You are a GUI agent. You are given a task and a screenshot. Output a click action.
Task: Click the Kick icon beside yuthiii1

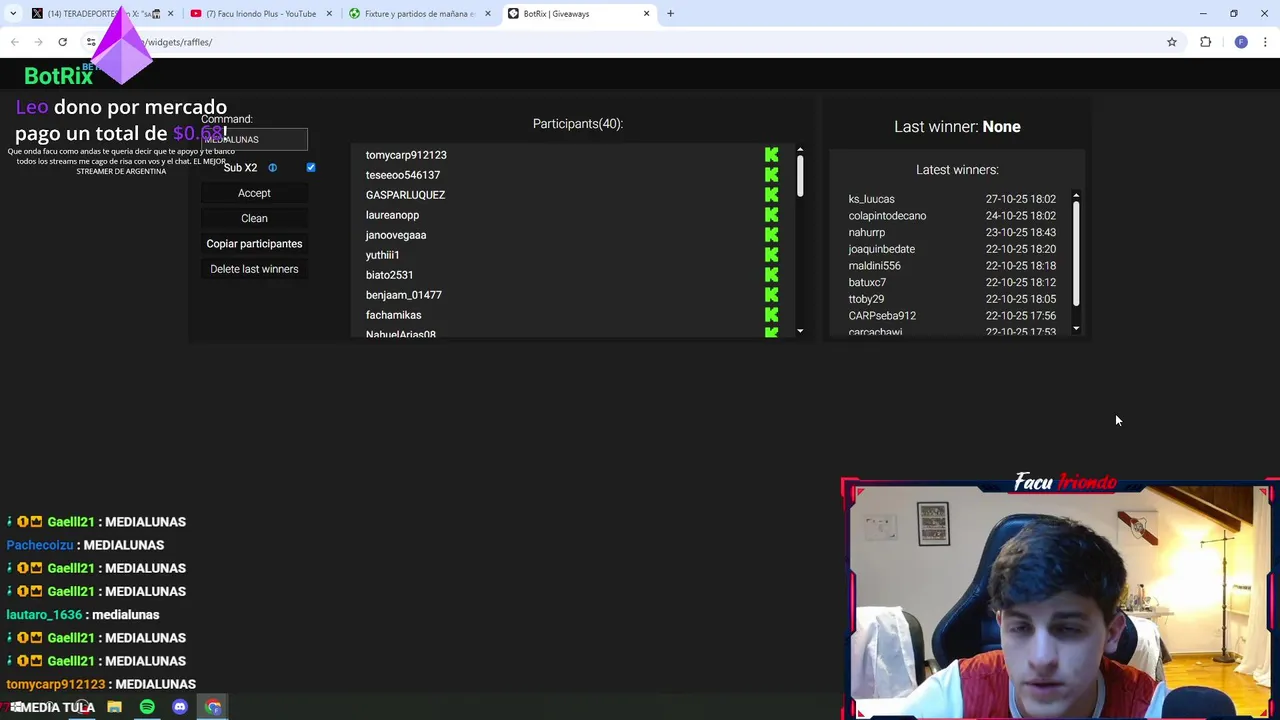(x=771, y=255)
